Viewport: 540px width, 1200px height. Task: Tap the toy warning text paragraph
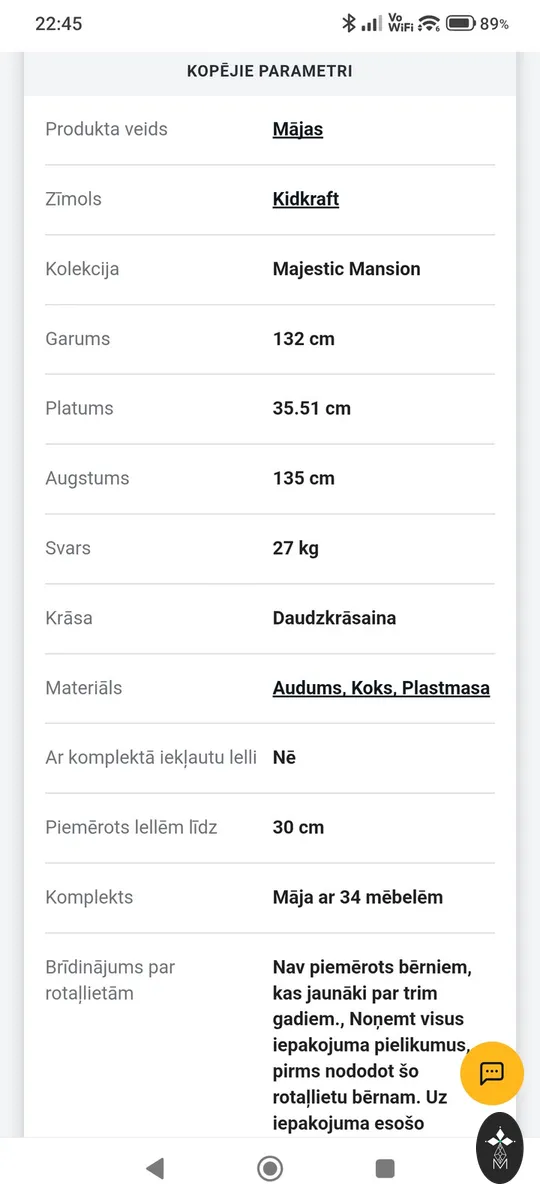point(372,1045)
